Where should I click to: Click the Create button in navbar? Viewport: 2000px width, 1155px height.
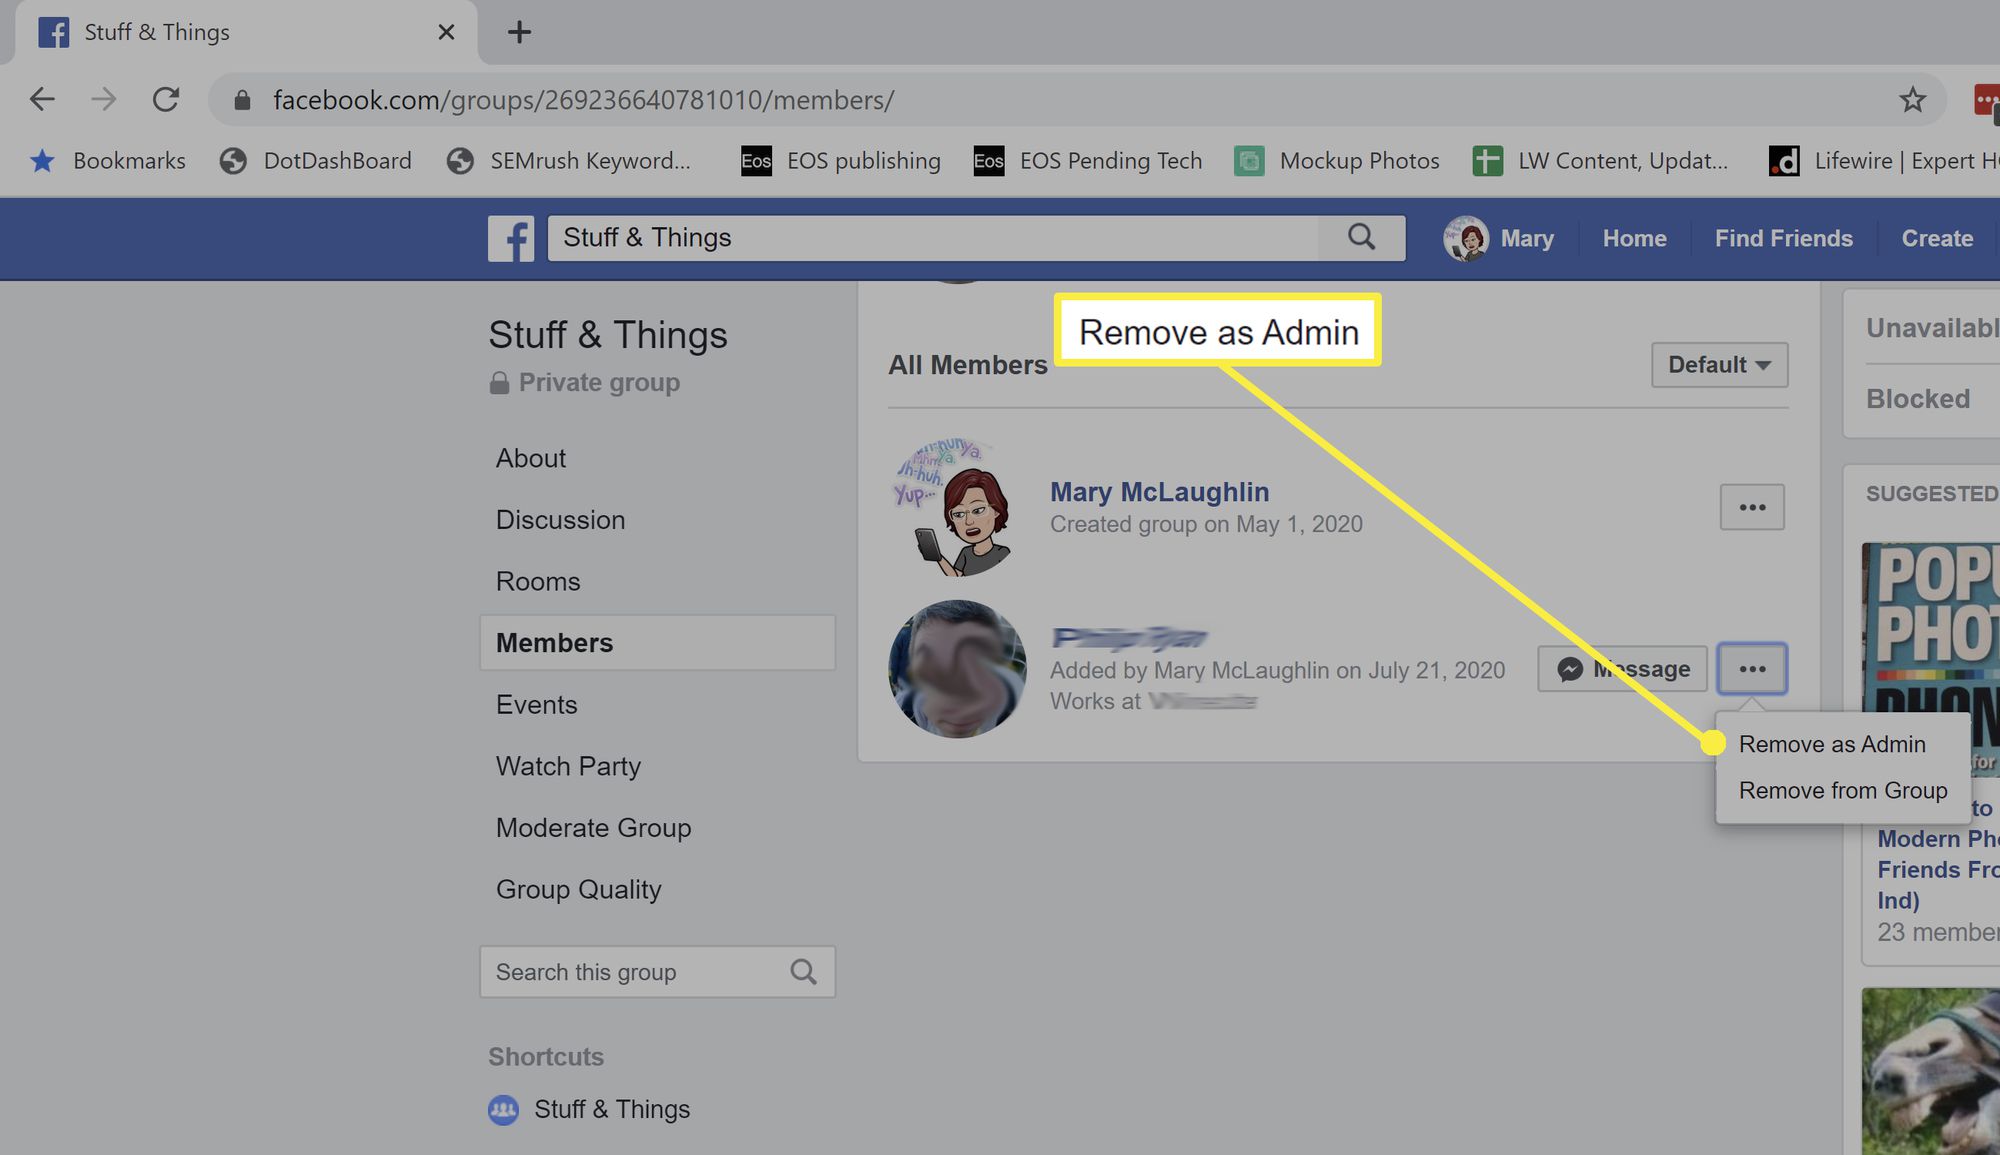pos(1937,236)
